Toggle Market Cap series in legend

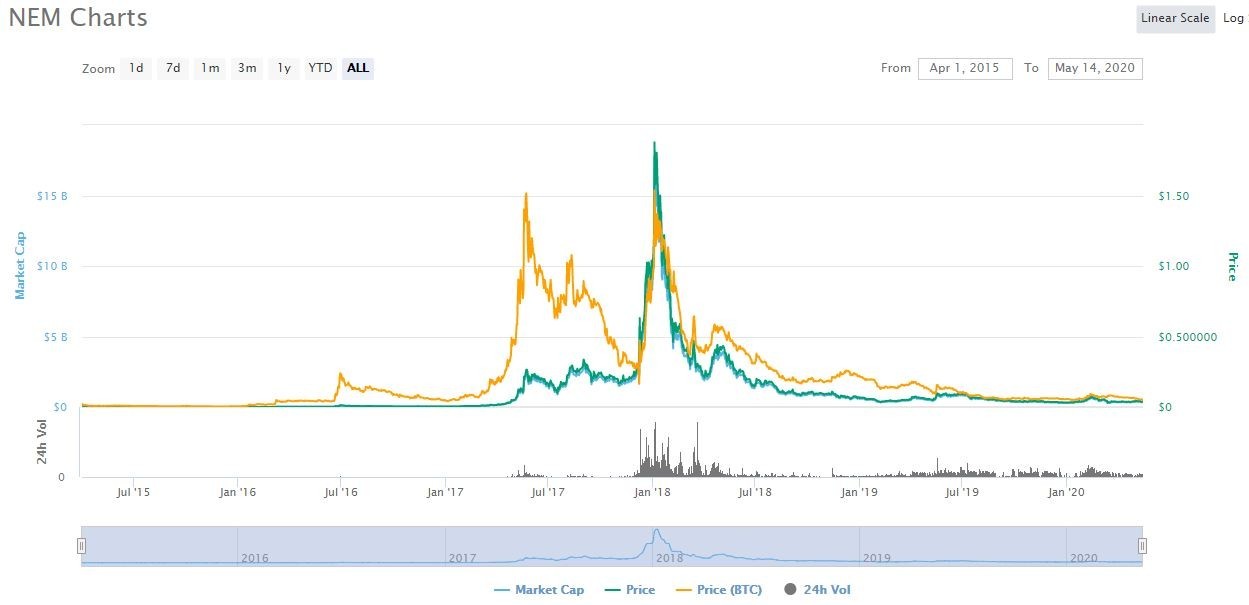[x=539, y=590]
